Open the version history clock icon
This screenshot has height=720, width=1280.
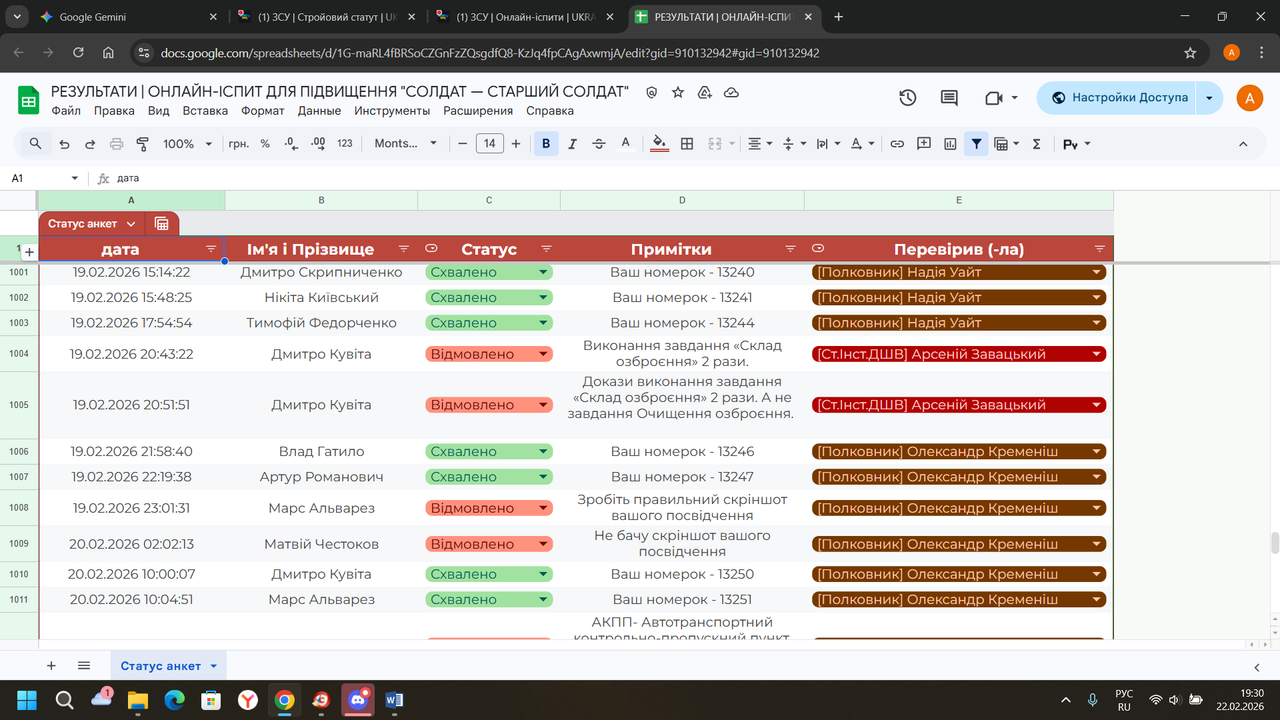(907, 98)
